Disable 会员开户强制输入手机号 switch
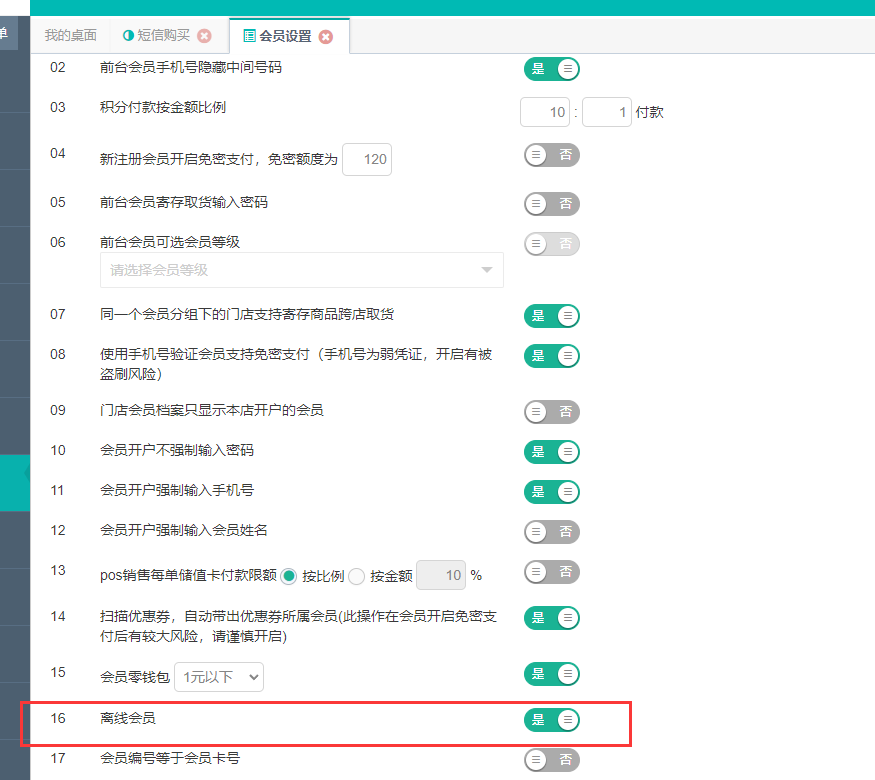The image size is (875, 780). click(552, 492)
